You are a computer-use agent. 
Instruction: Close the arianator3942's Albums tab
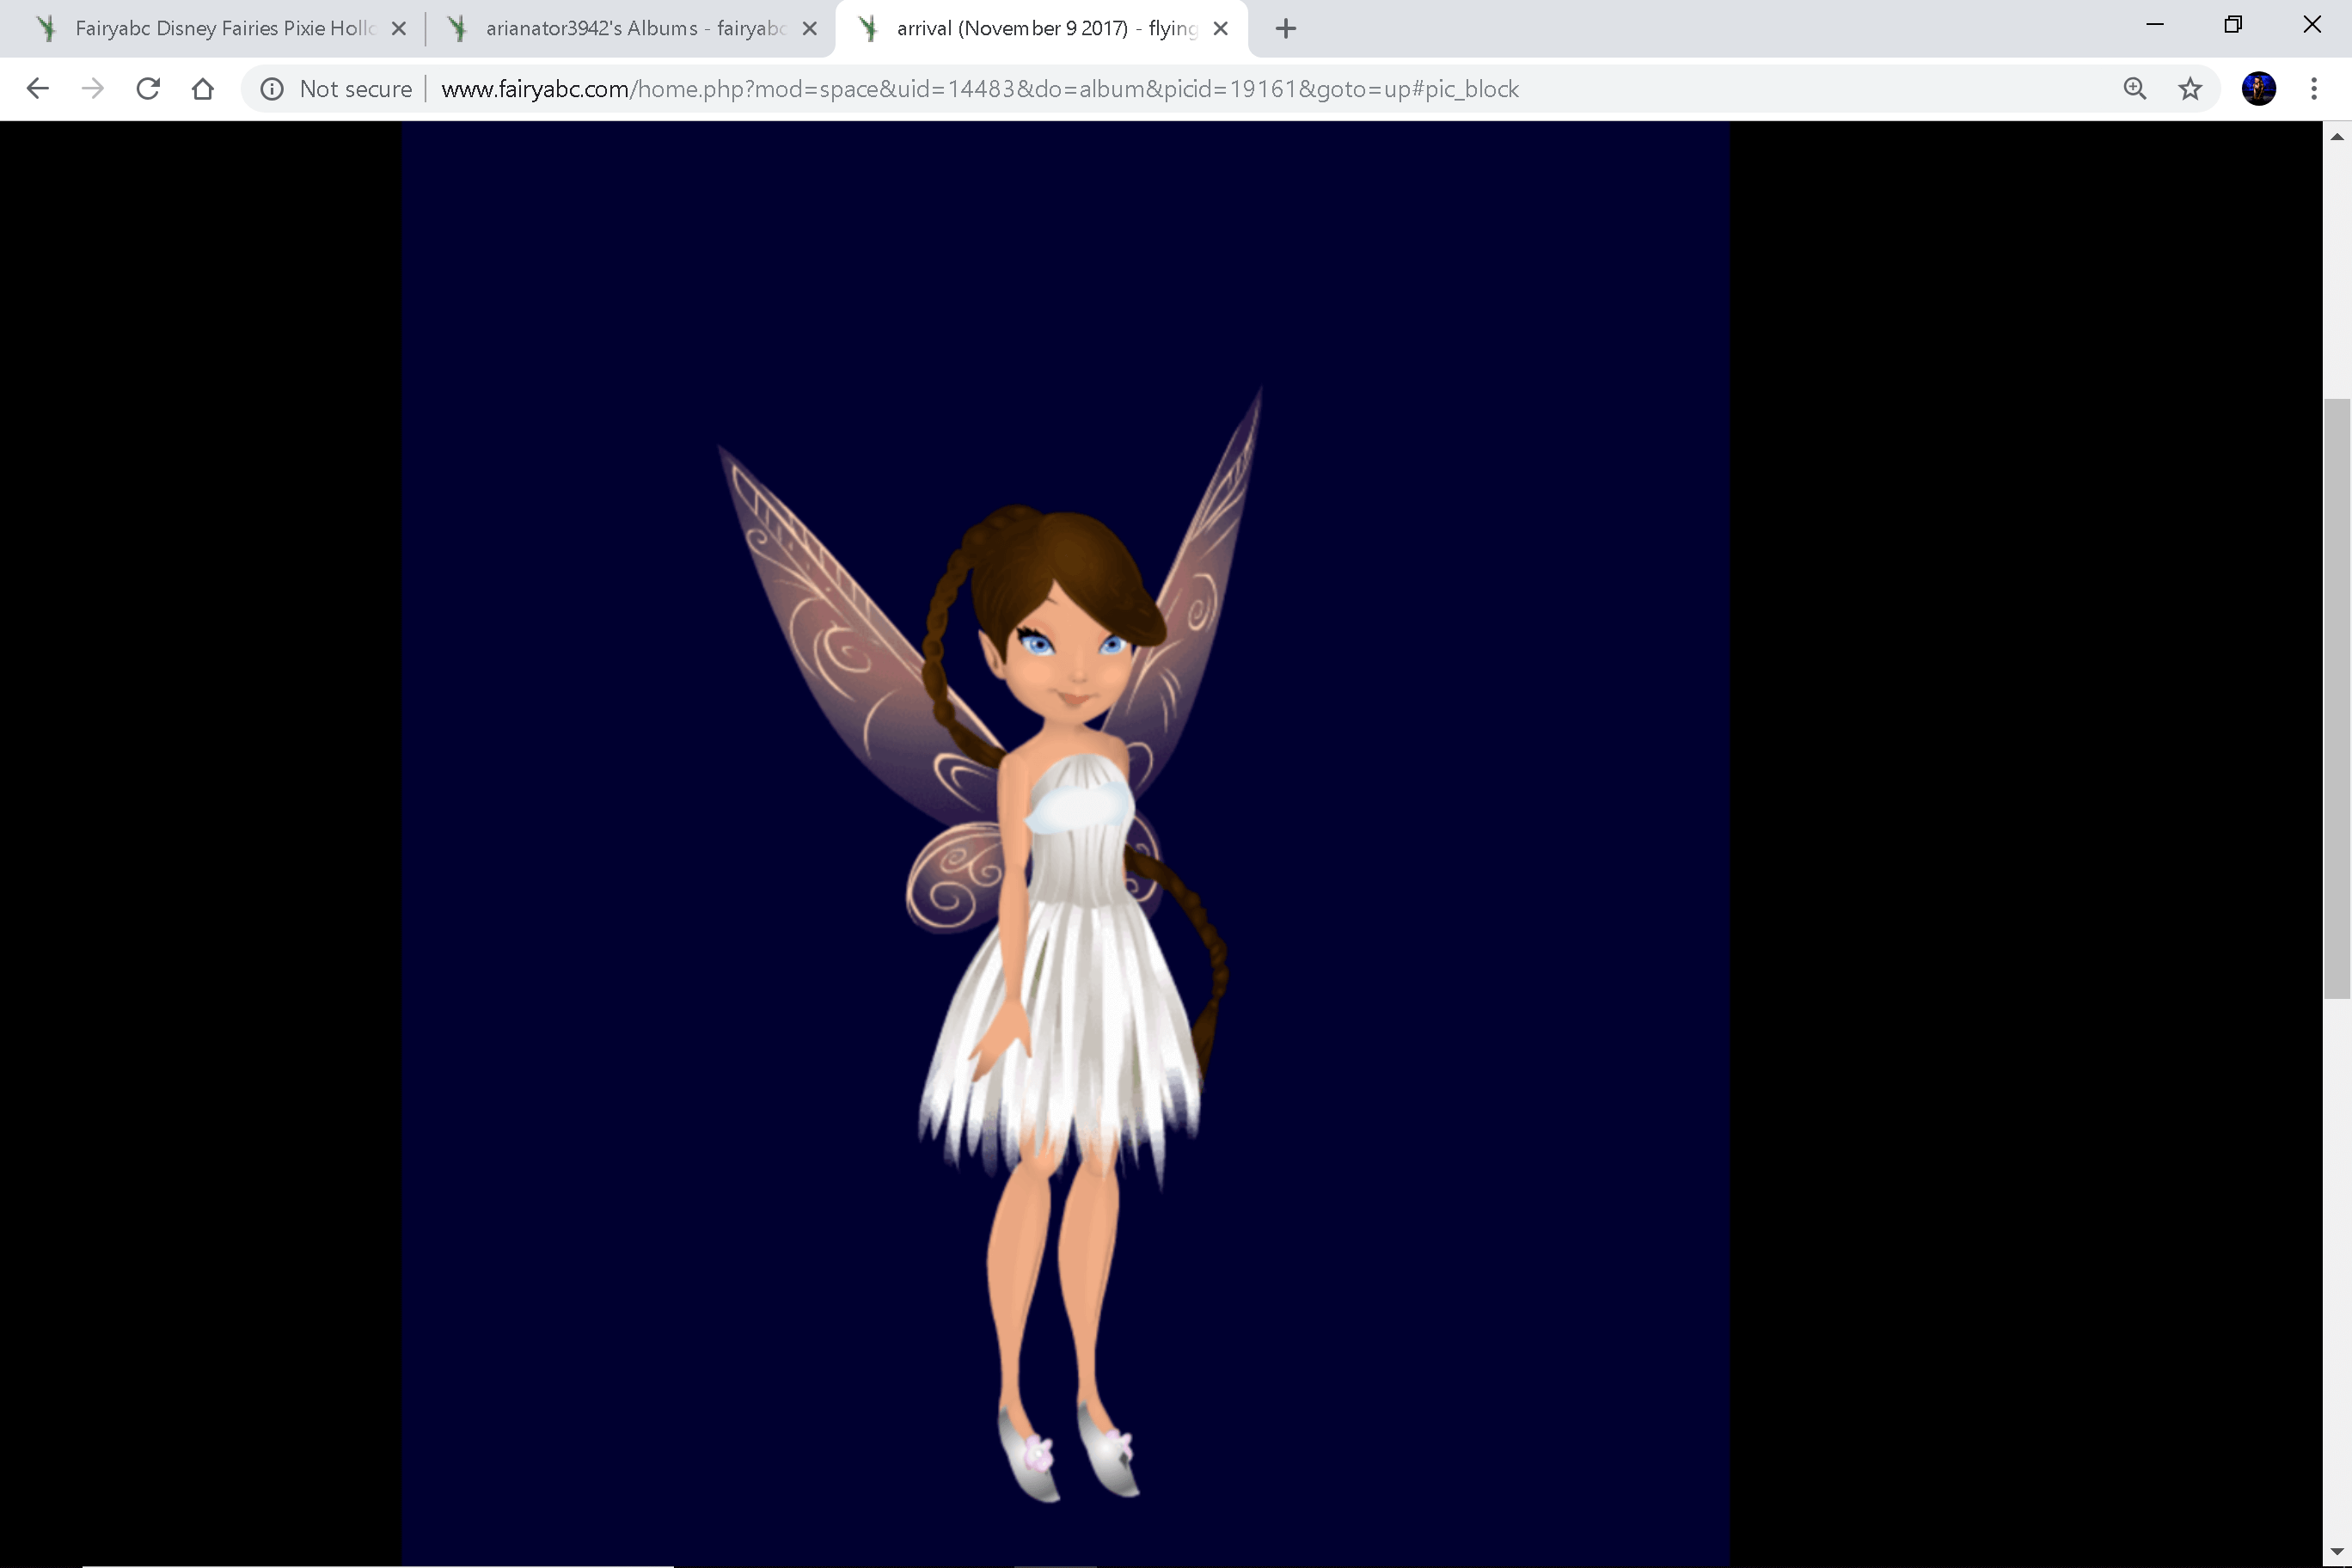810,29
